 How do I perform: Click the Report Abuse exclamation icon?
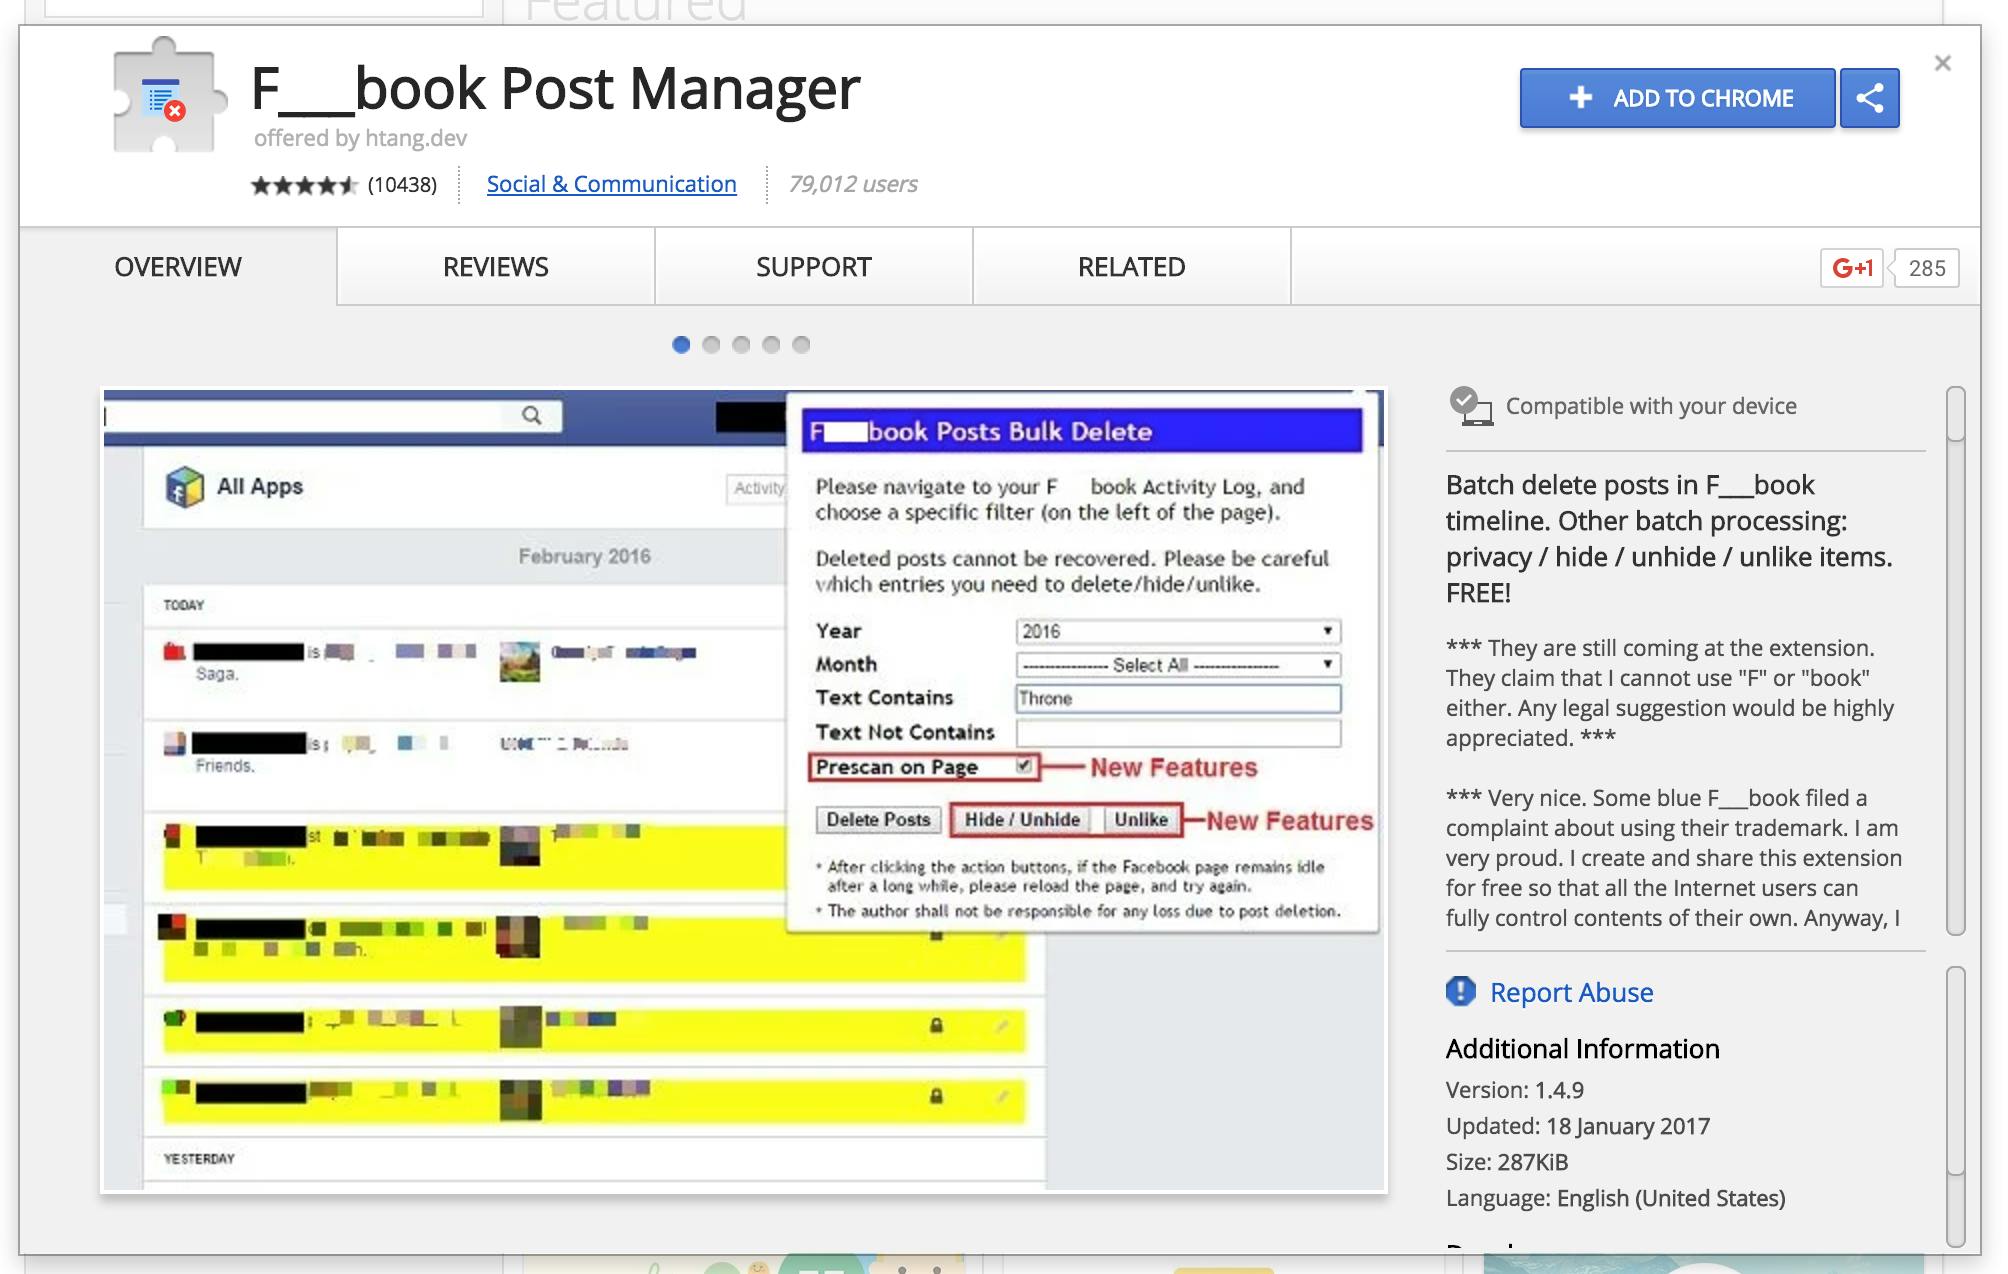coord(1461,991)
